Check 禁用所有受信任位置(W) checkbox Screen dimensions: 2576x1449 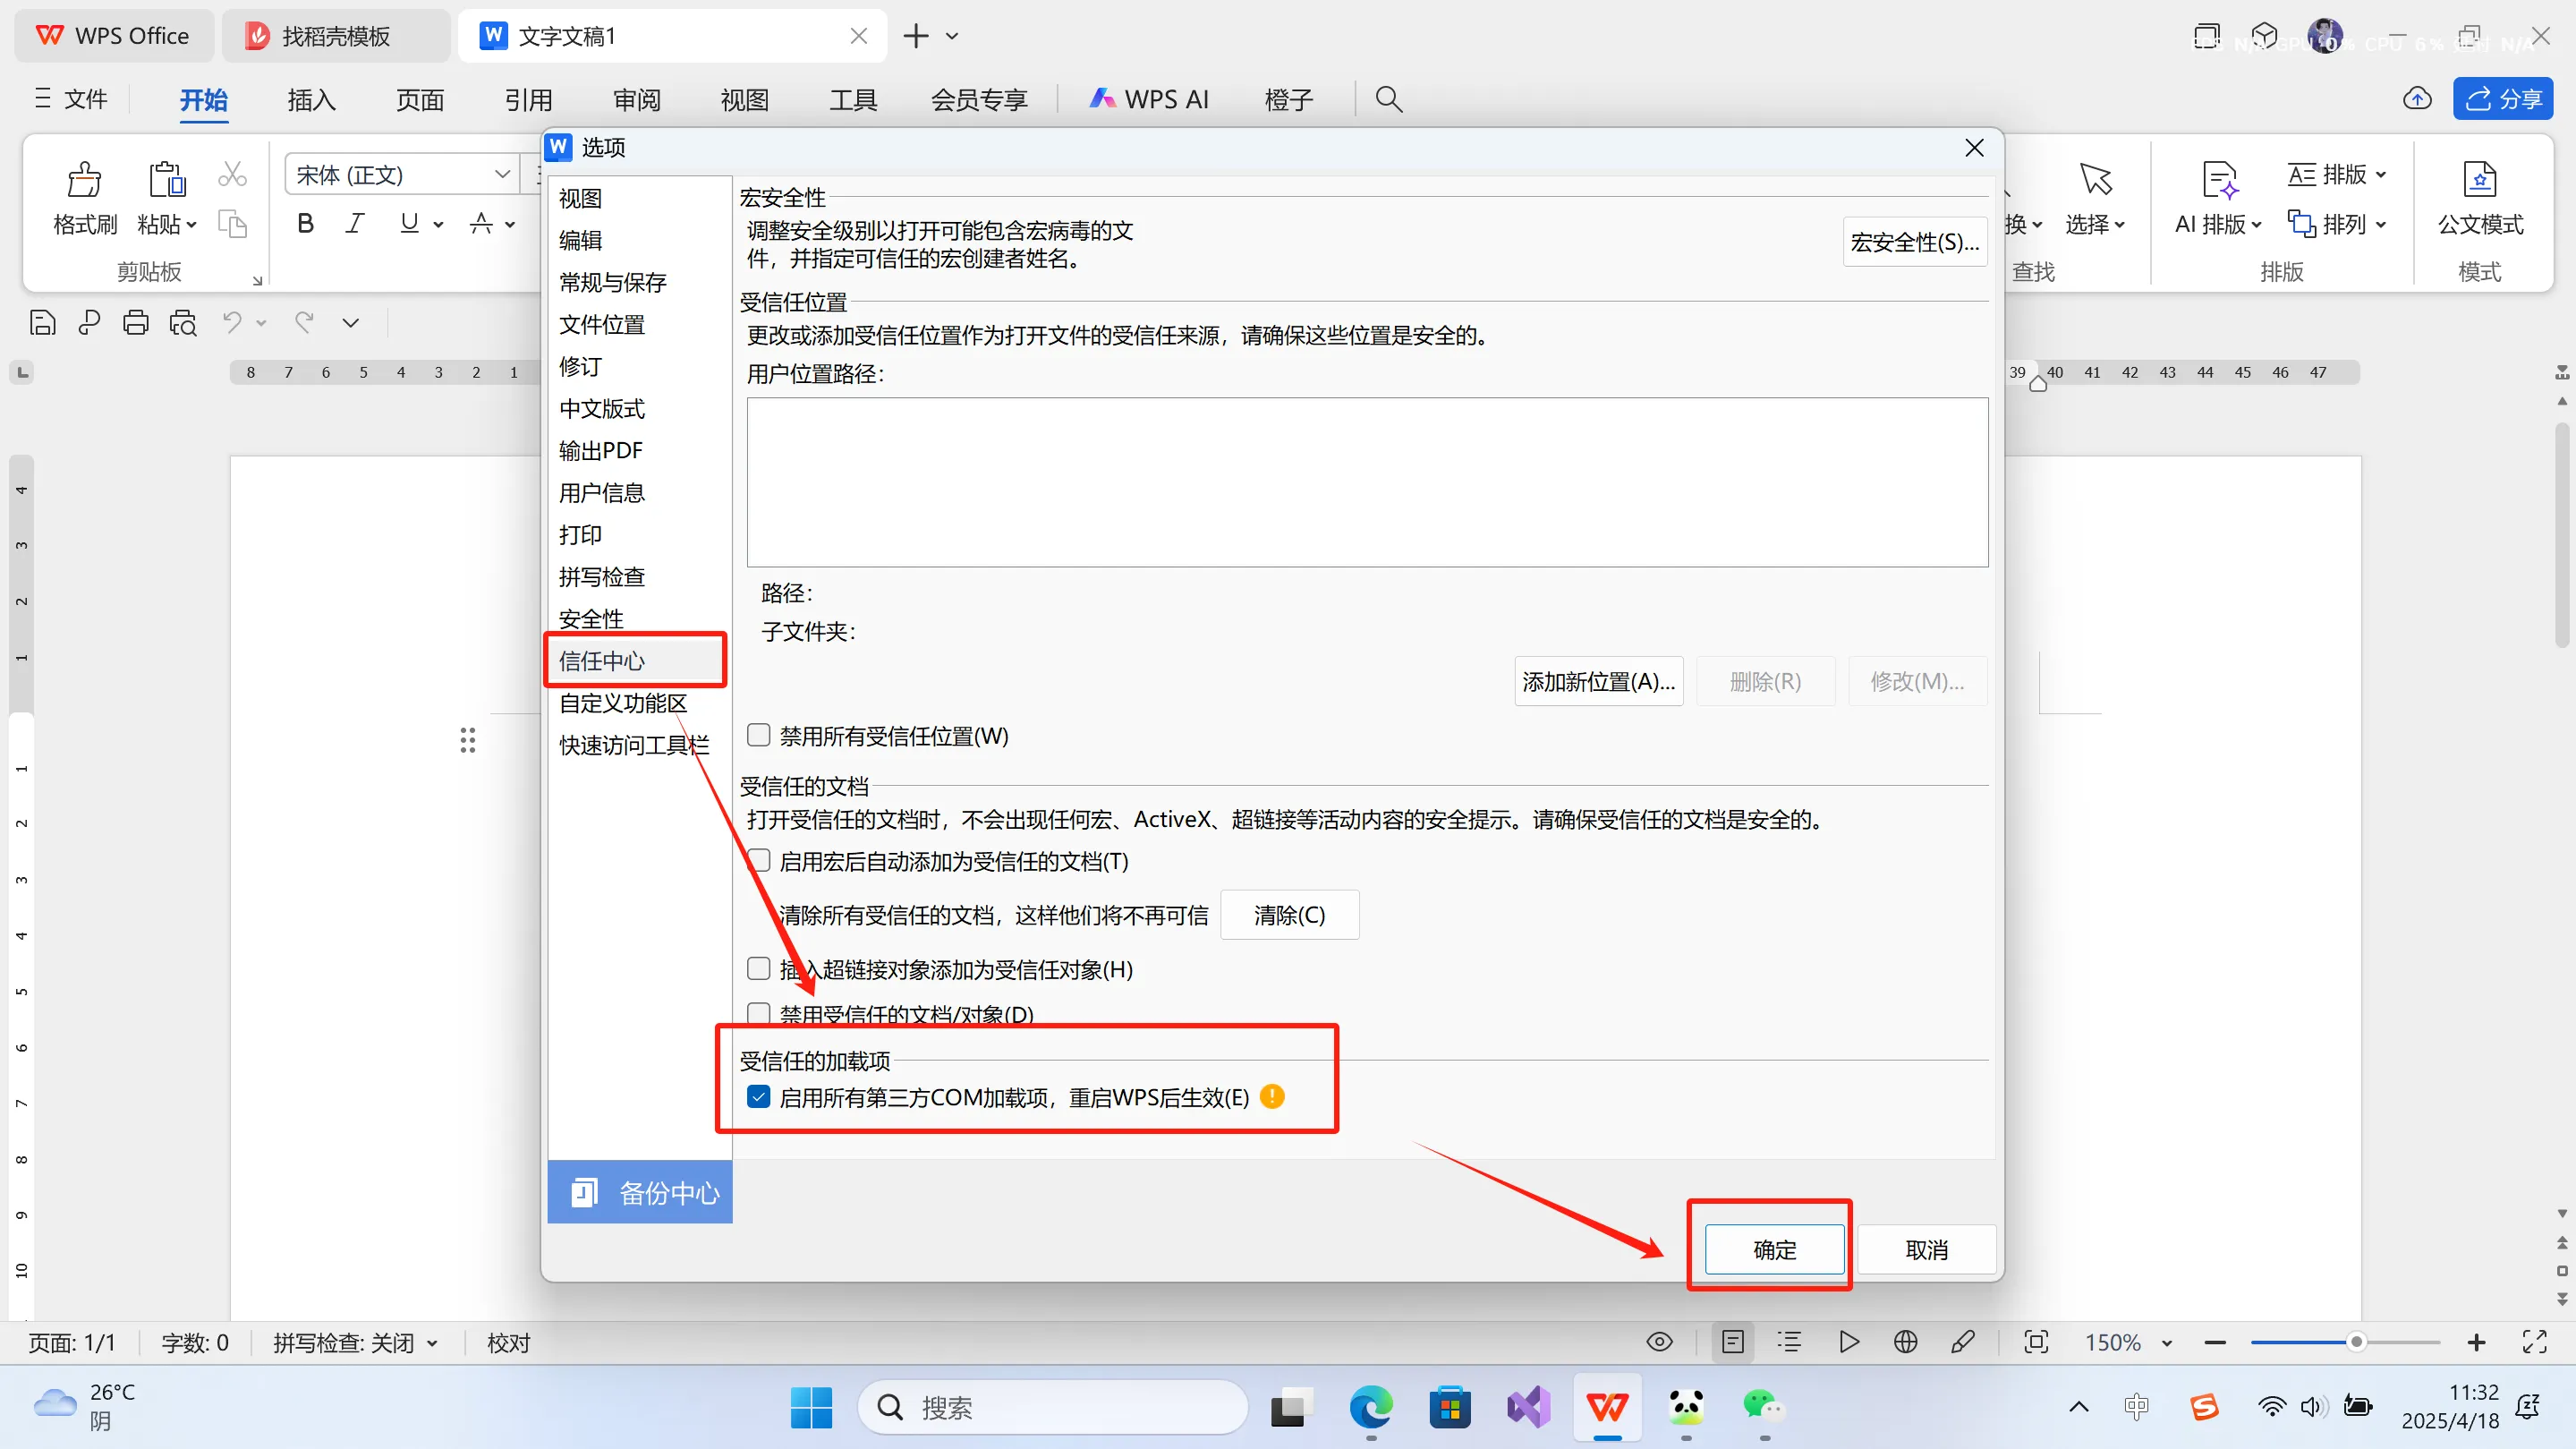(x=758, y=735)
